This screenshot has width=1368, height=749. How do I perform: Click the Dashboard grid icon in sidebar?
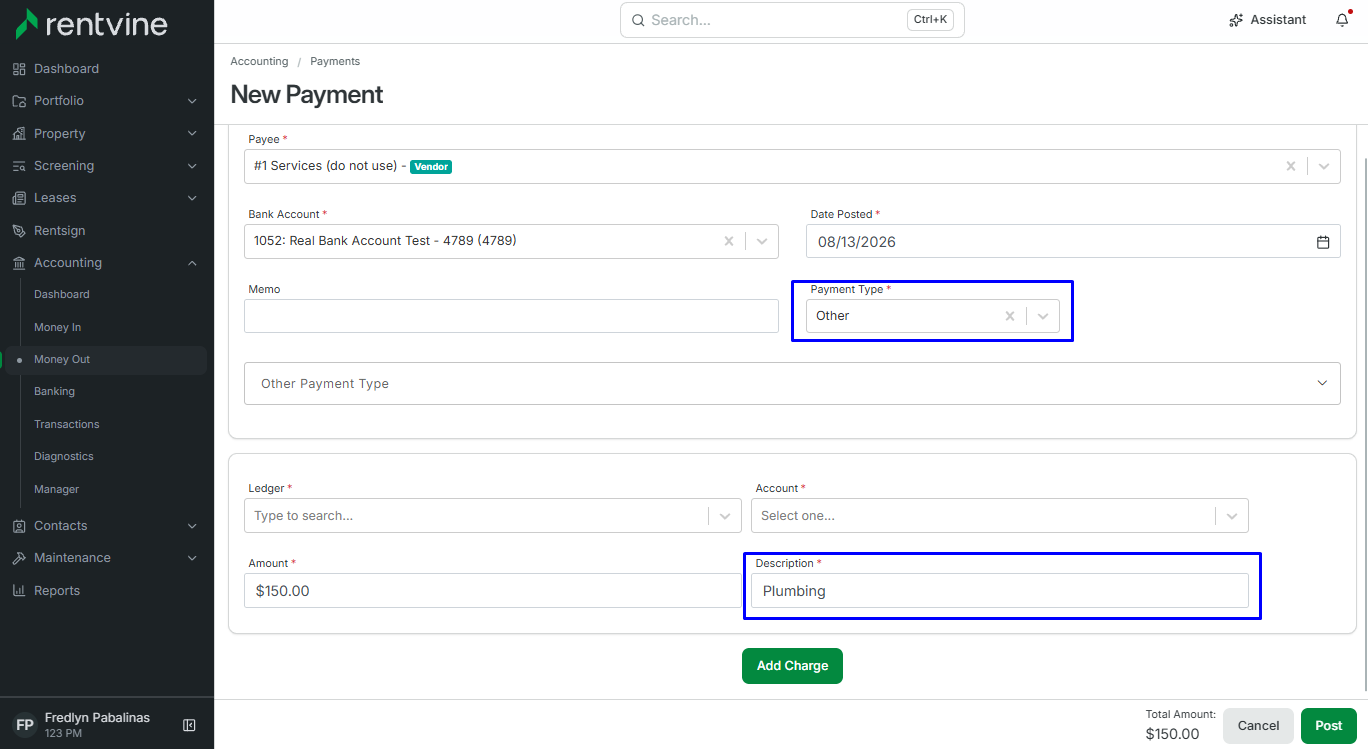click(19, 69)
